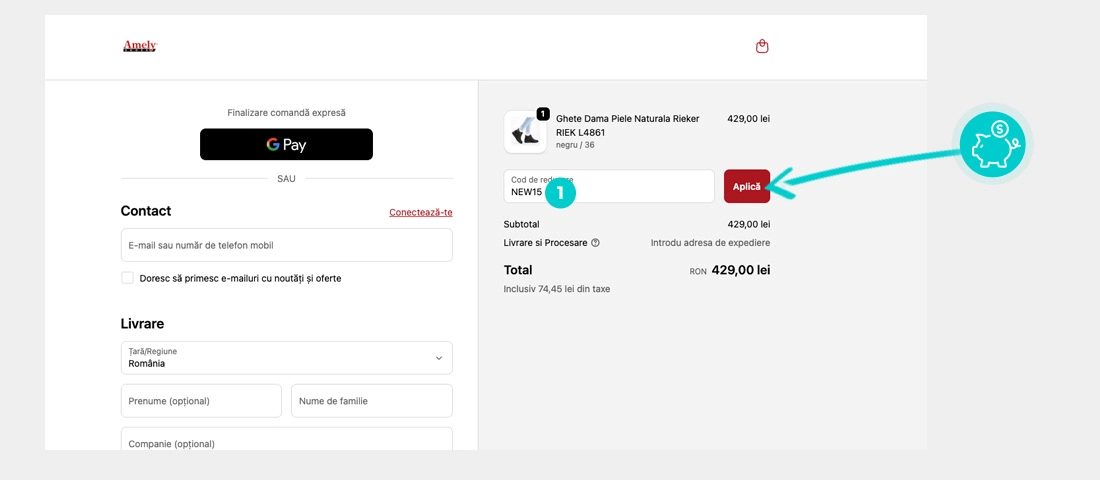Image resolution: width=1100 pixels, height=480 pixels.
Task: Open the Conectează-te login link
Action: tap(420, 212)
